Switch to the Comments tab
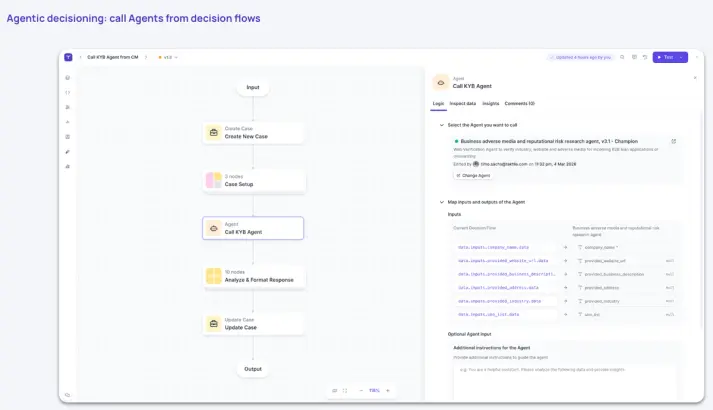The width and height of the screenshot is (713, 410). [x=520, y=104]
